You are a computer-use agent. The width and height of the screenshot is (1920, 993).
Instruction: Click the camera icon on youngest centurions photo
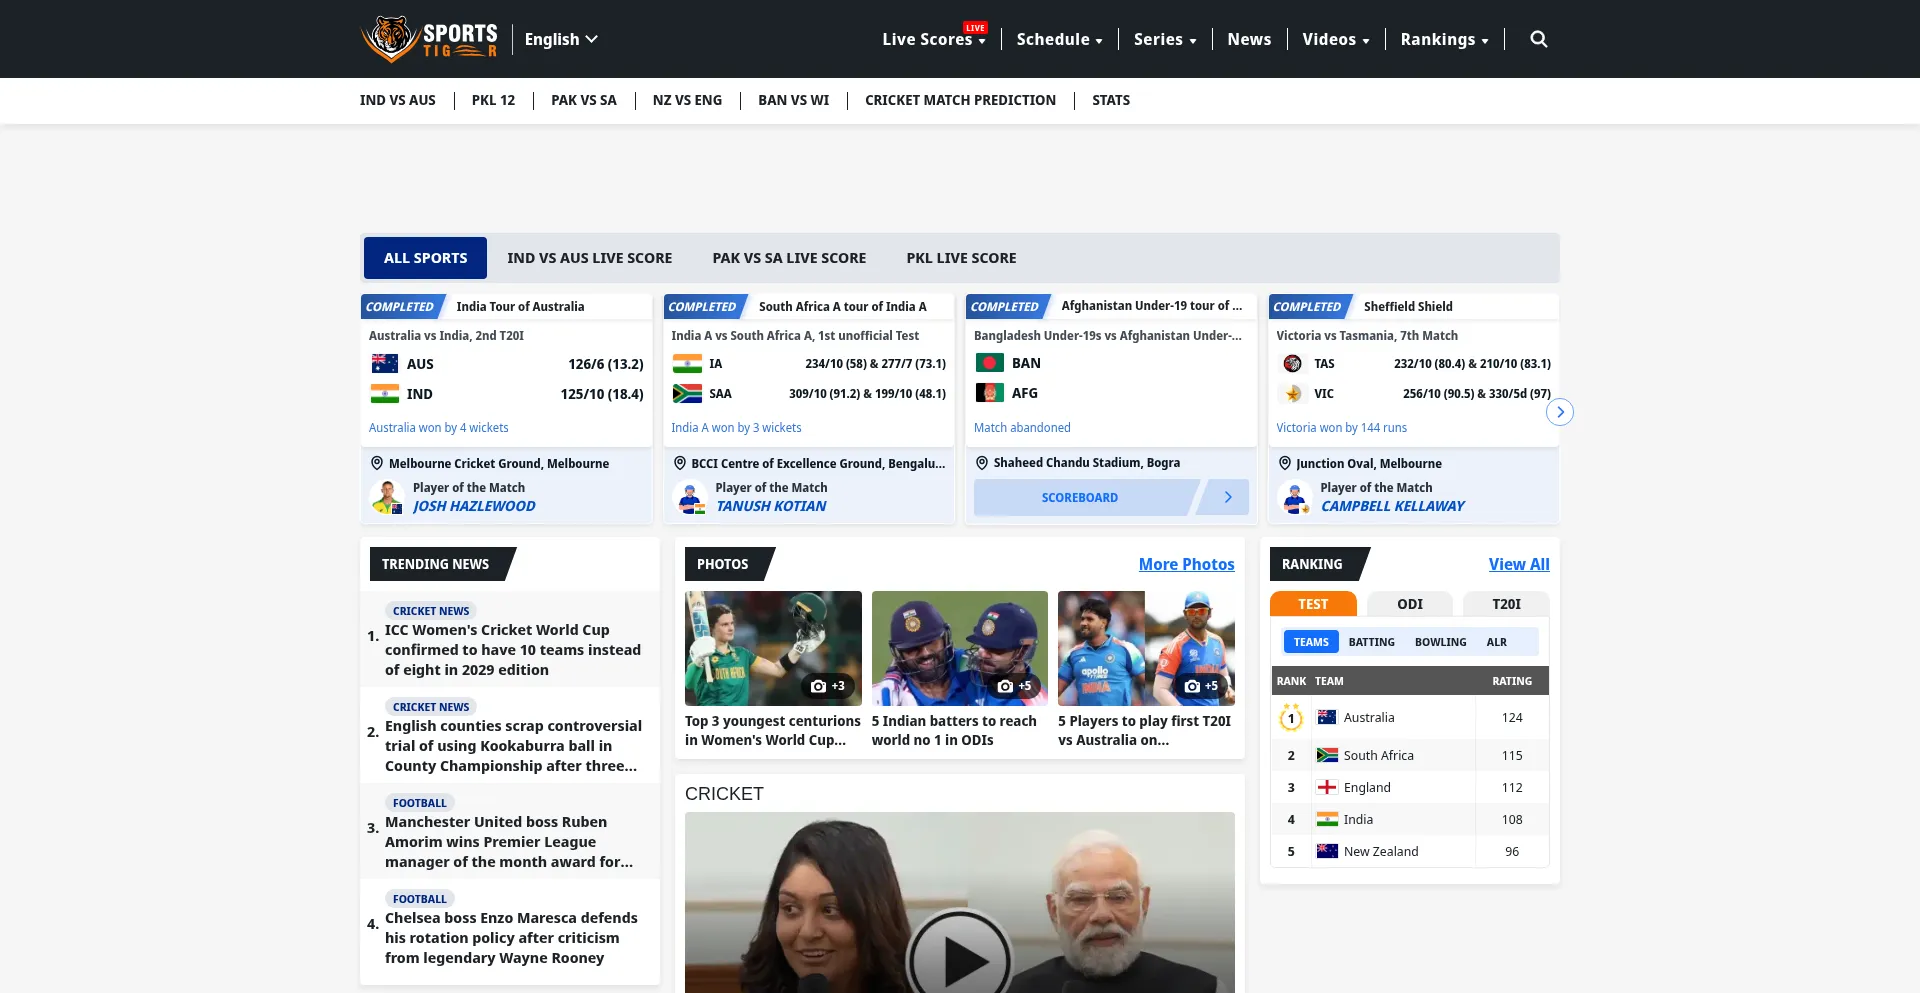818,686
